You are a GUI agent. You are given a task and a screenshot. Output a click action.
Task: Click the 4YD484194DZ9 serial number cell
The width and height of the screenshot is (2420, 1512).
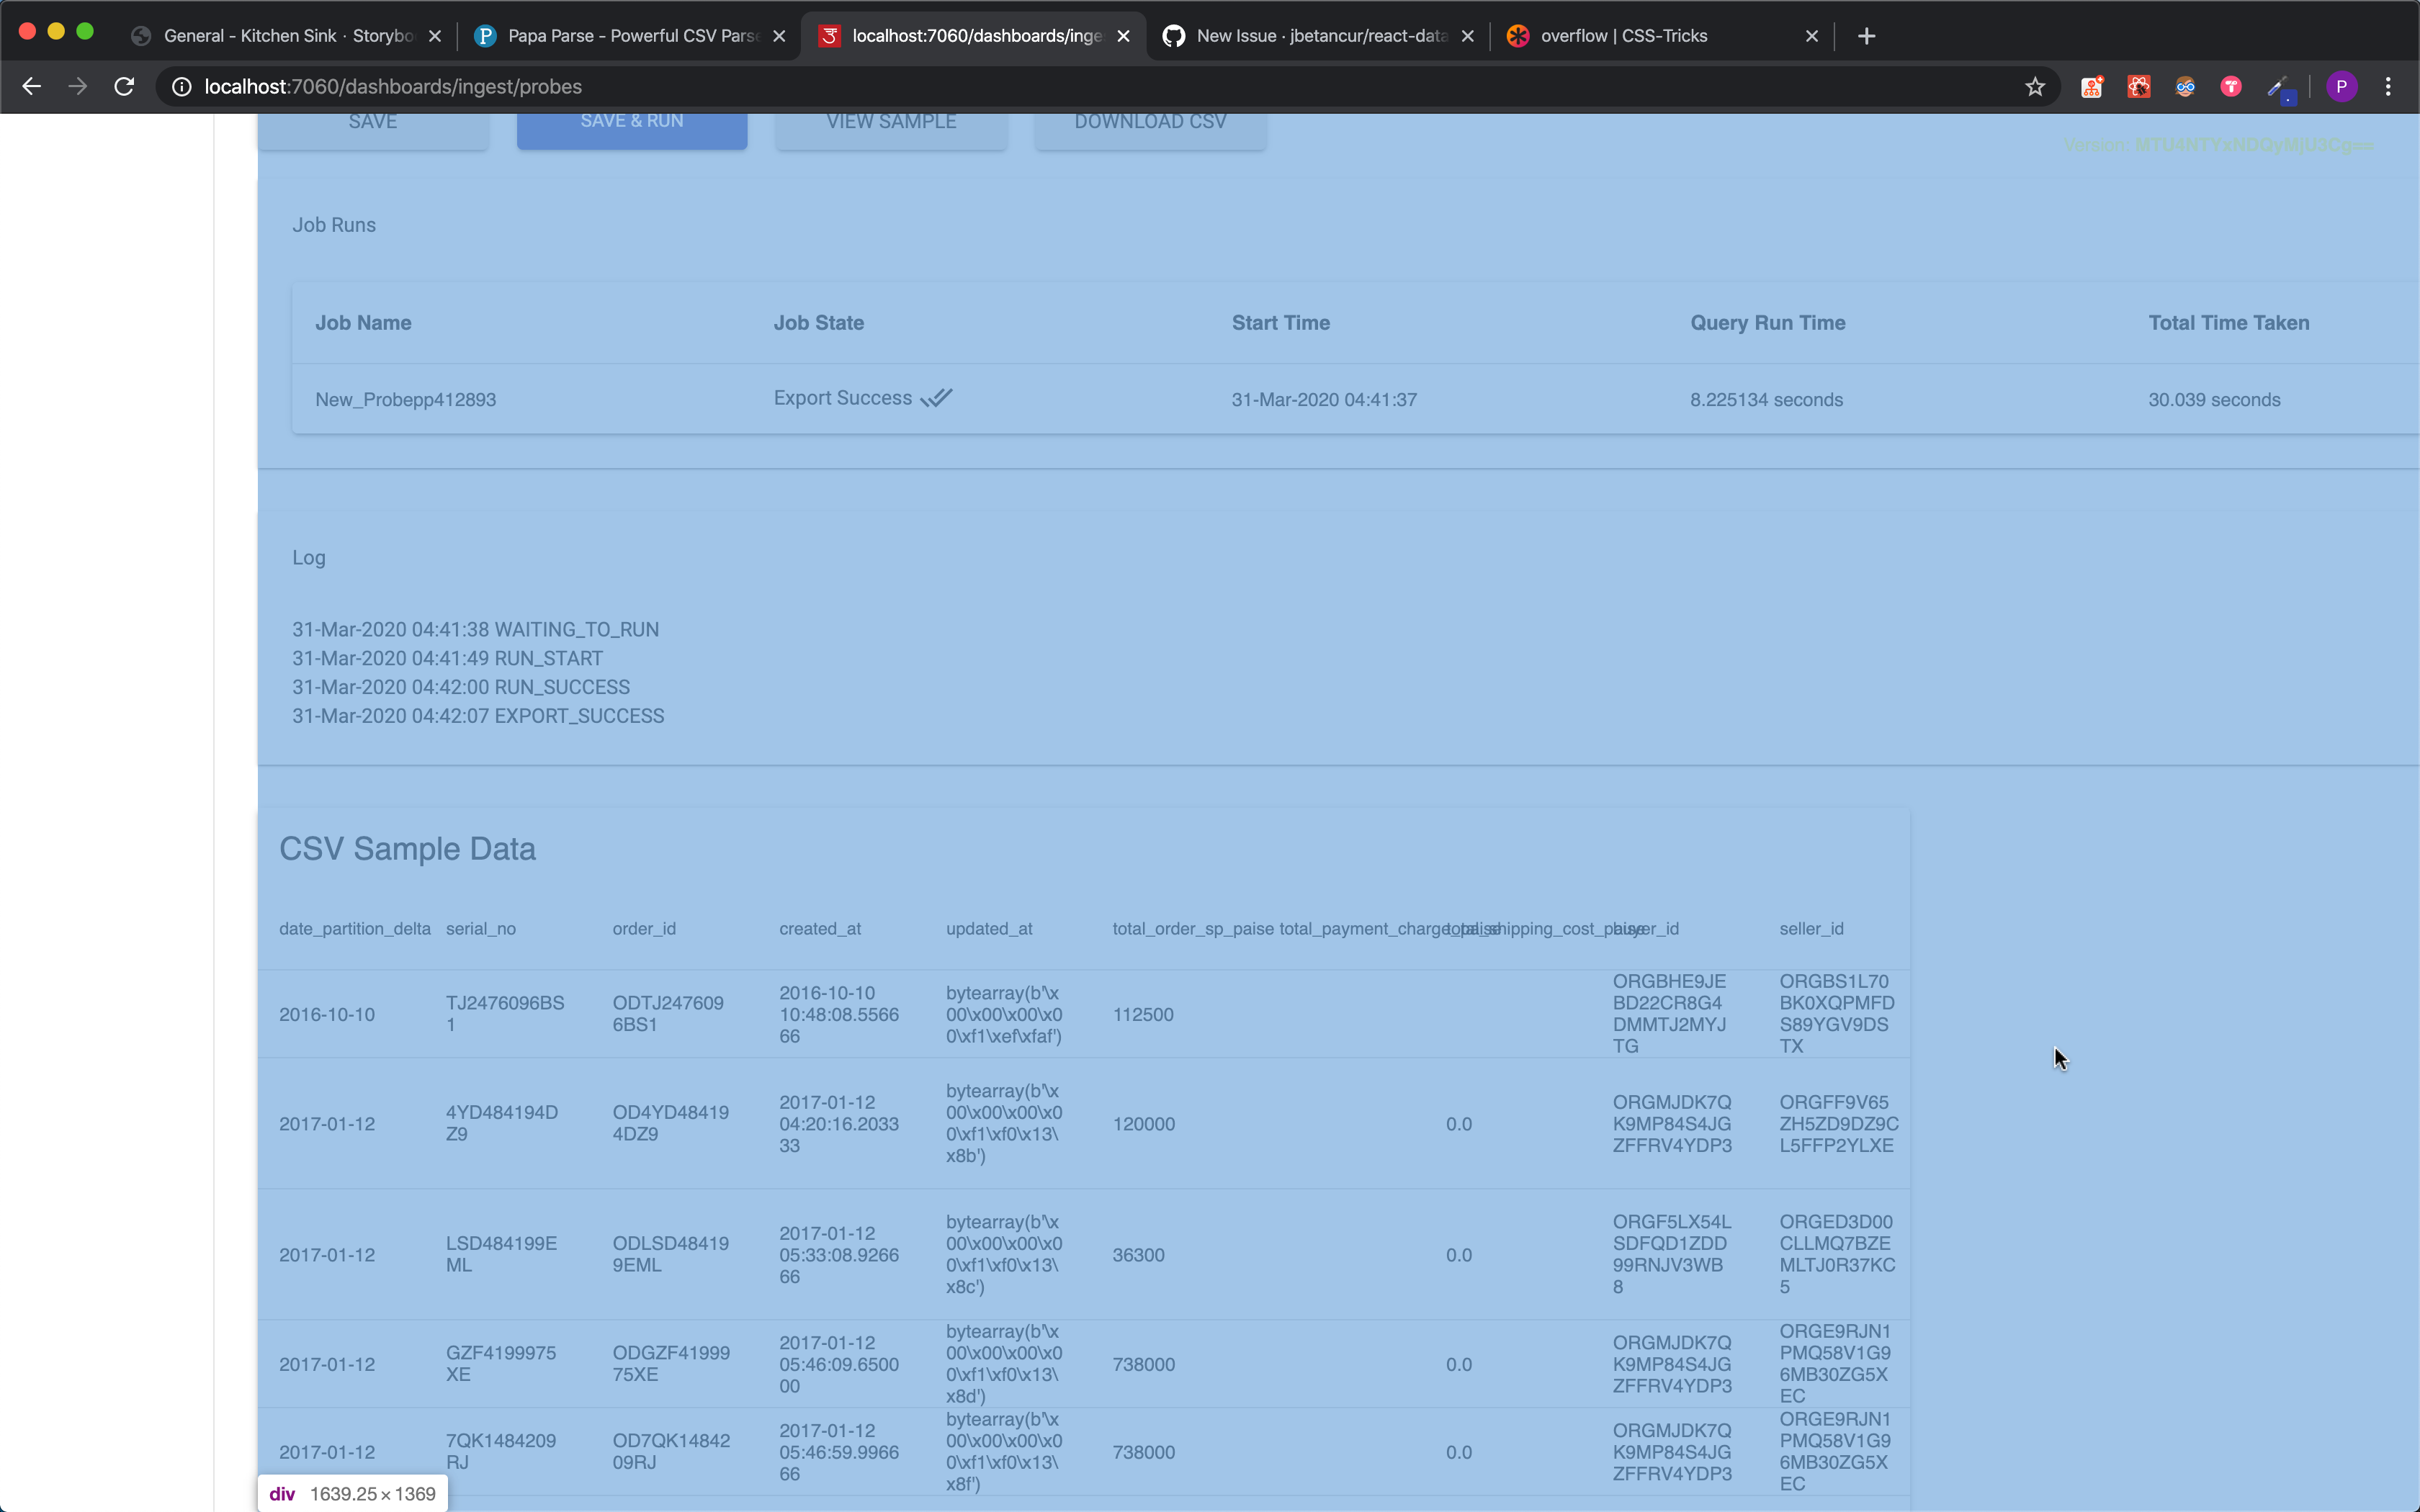[x=502, y=1123]
